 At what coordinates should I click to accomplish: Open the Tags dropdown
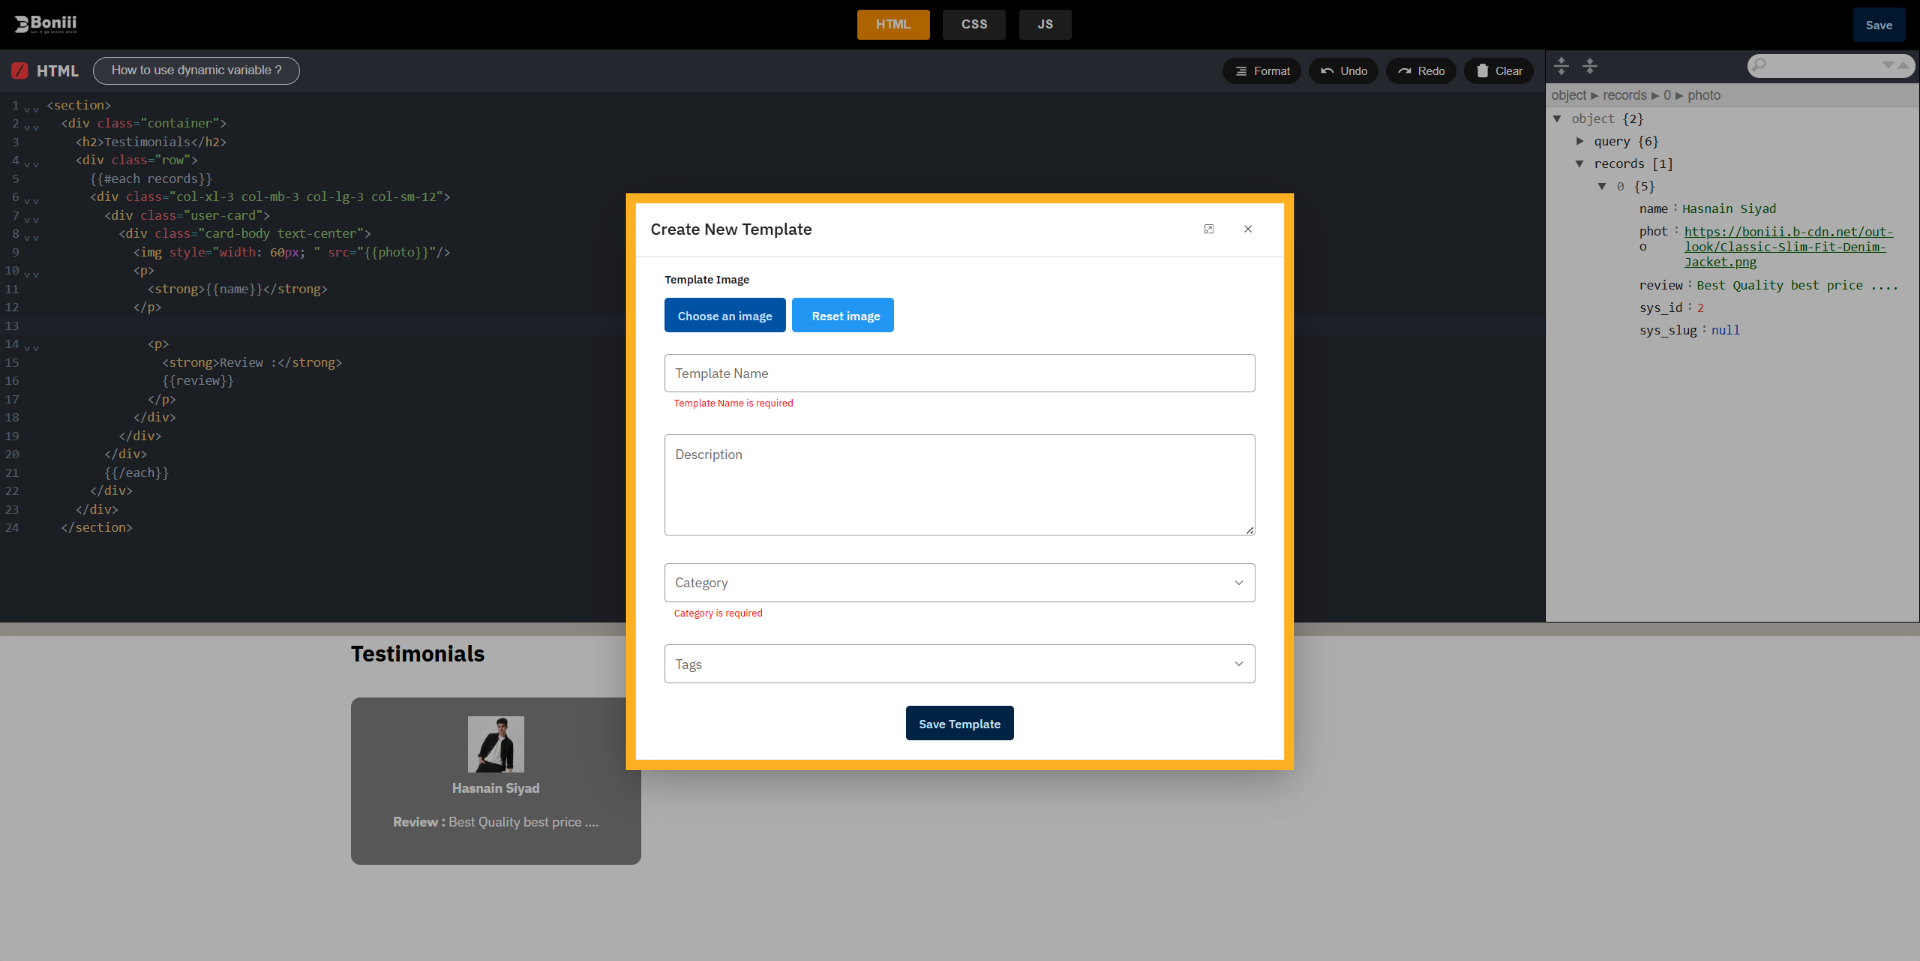coord(959,664)
